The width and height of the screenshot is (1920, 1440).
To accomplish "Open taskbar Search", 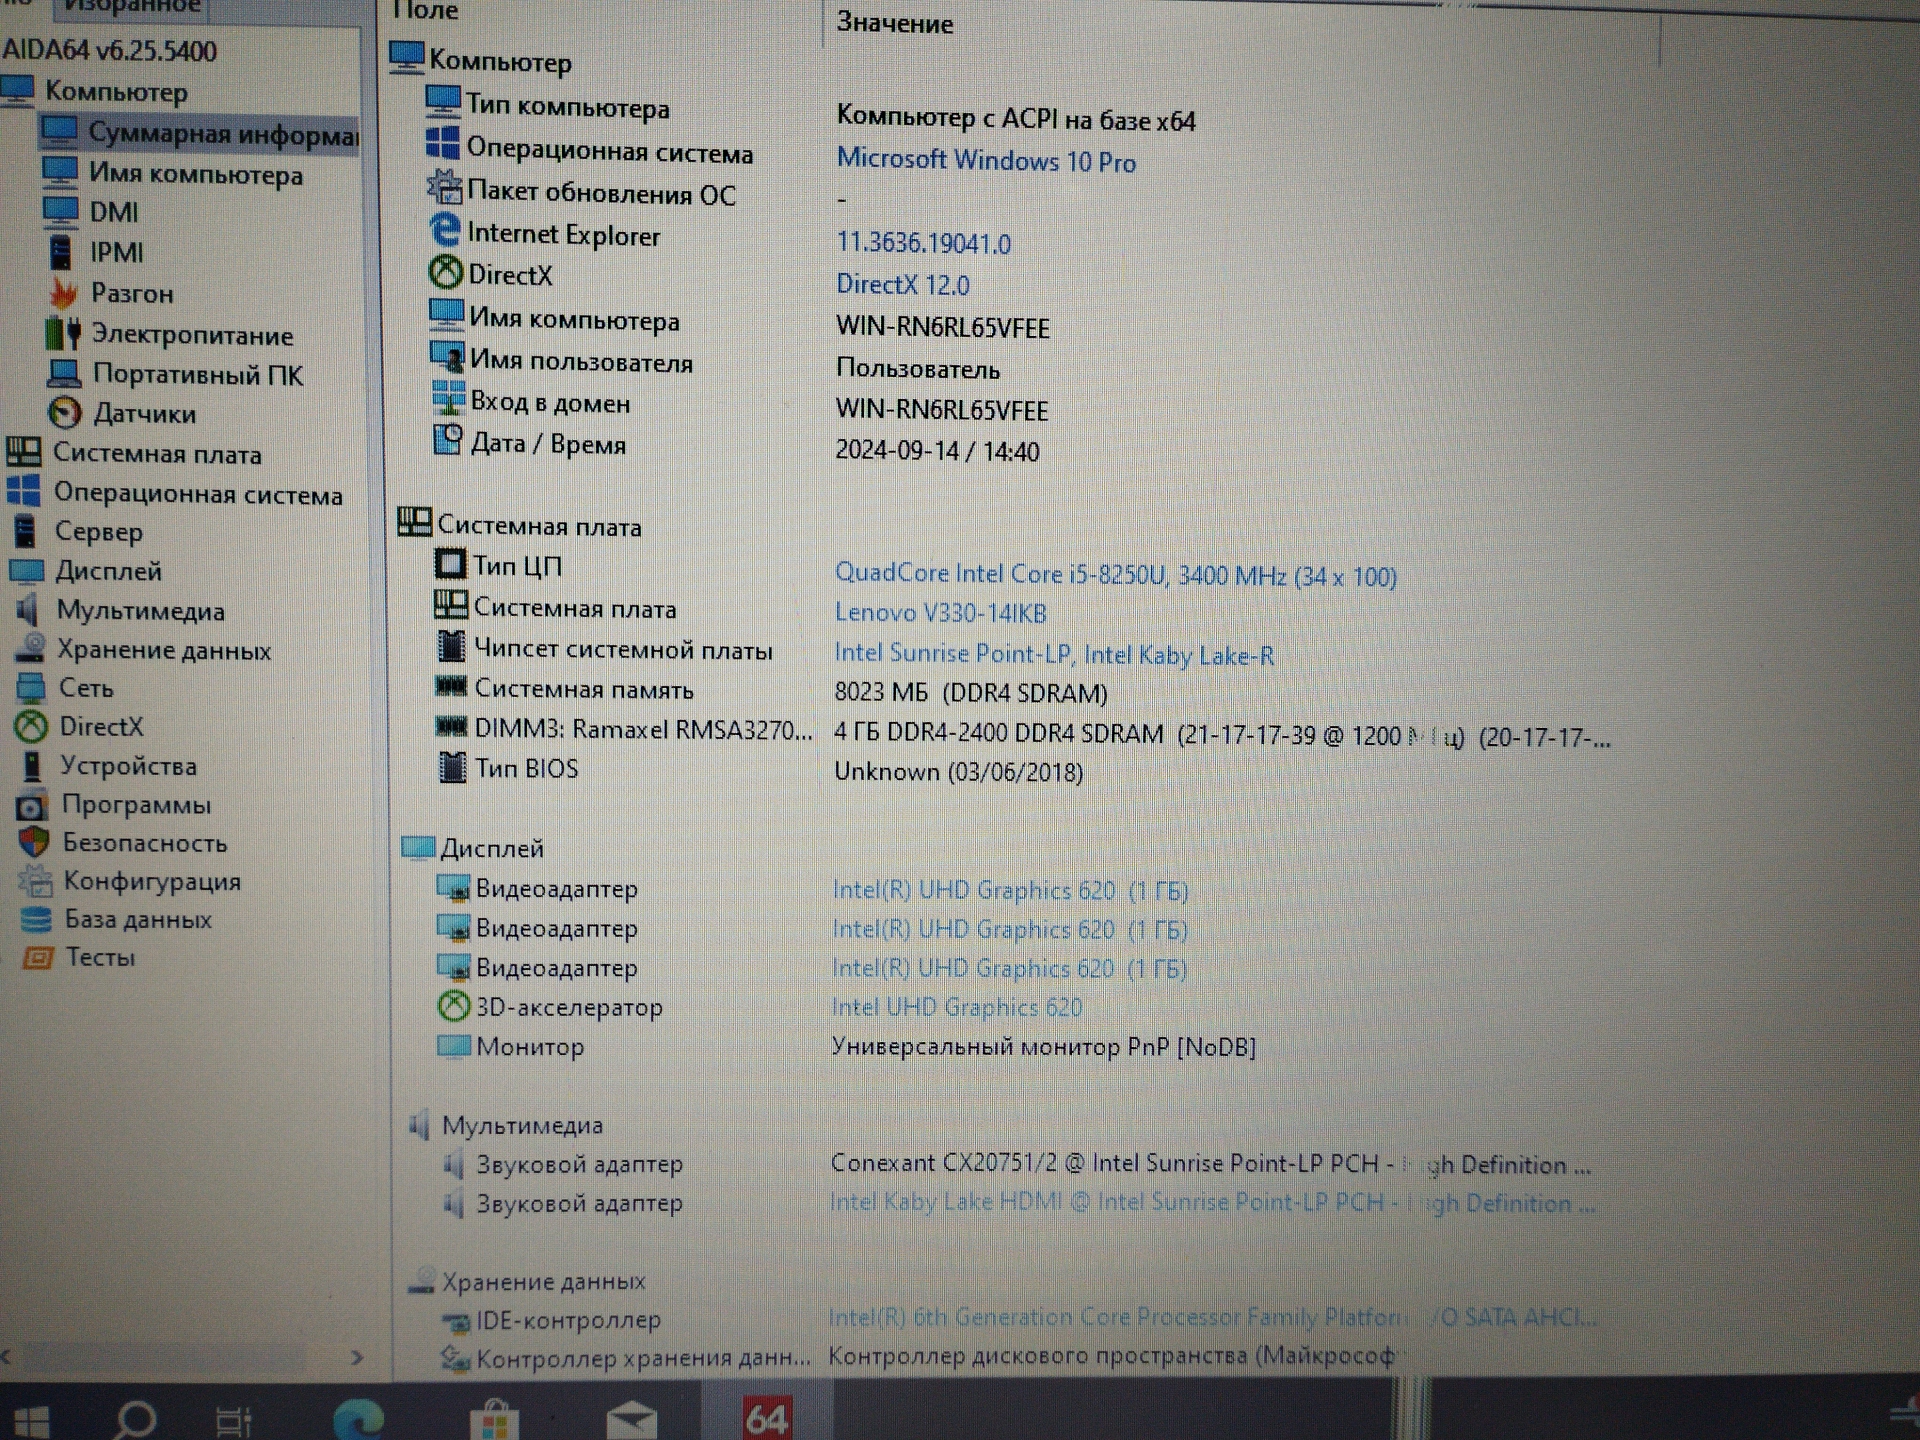I will point(135,1418).
